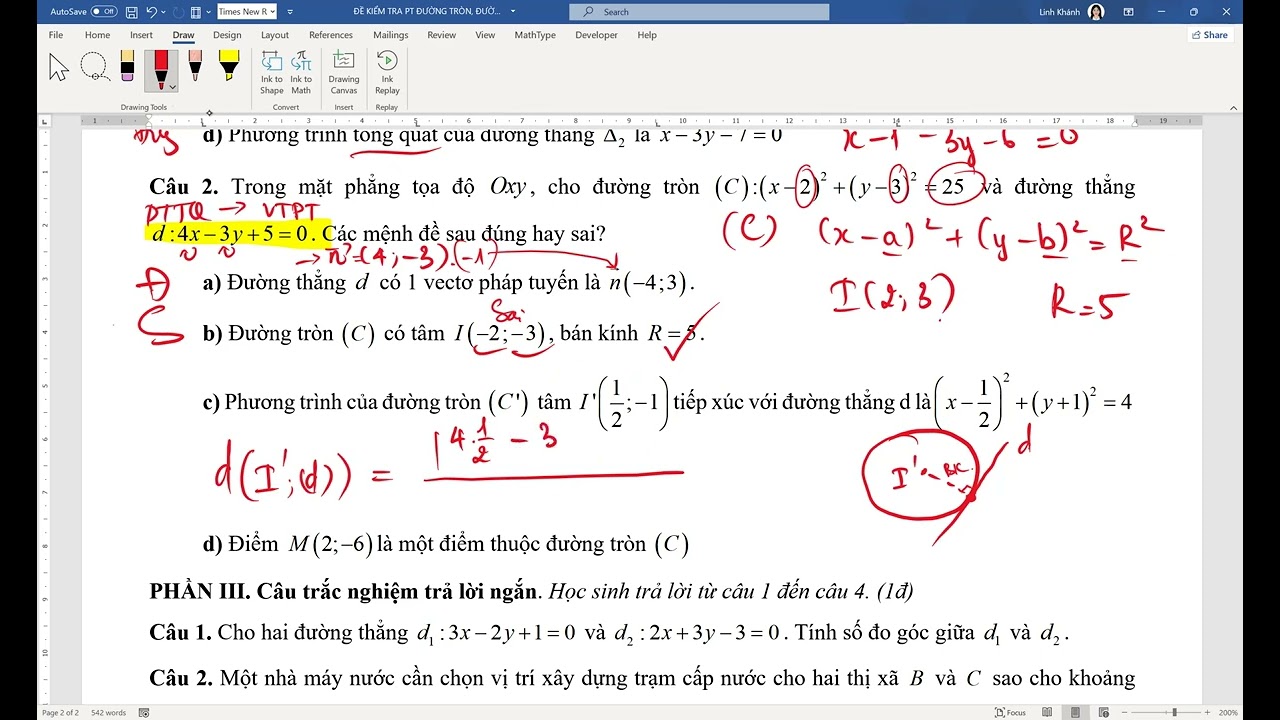Click the zoom slider handle

pos(1176,712)
